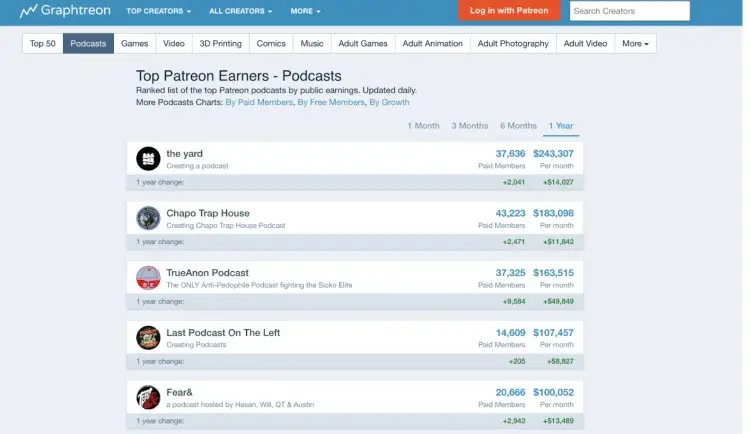Click the Top Patreon Earners - Podcasts heading
This screenshot has width=750, height=434.
pyautogui.click(x=239, y=76)
